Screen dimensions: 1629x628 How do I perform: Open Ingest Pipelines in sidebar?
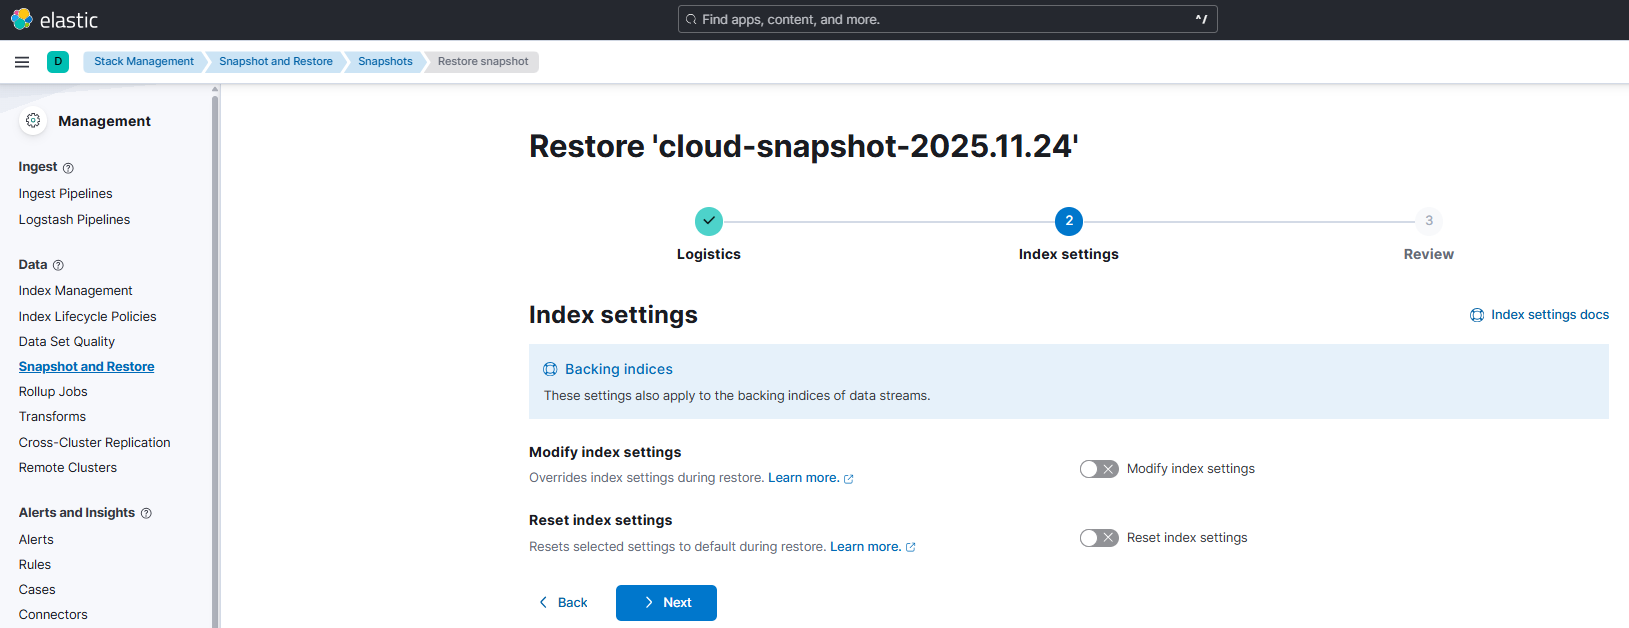(66, 194)
